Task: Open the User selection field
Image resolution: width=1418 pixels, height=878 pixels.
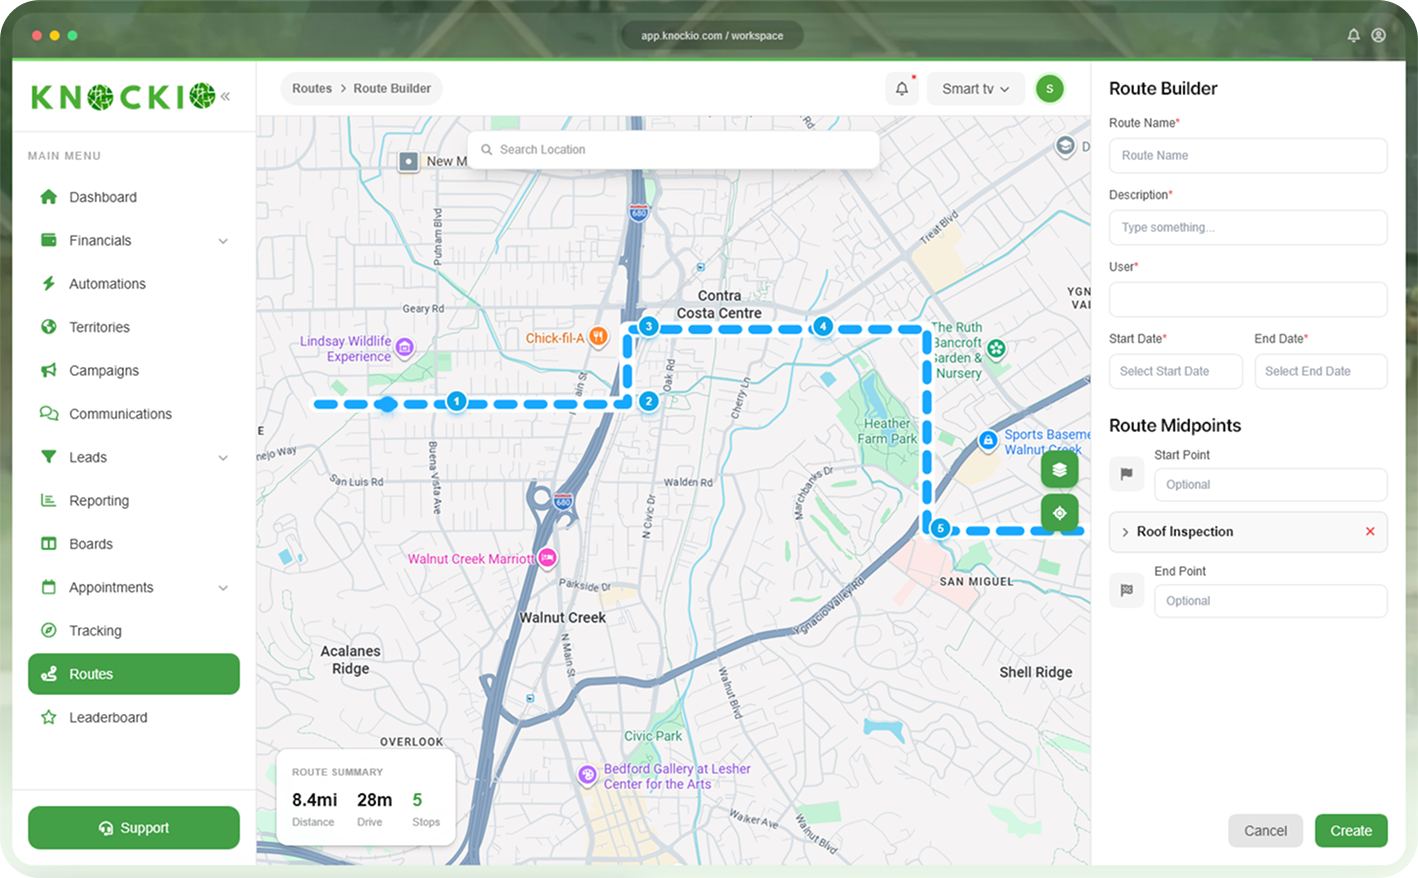Action: tap(1248, 299)
